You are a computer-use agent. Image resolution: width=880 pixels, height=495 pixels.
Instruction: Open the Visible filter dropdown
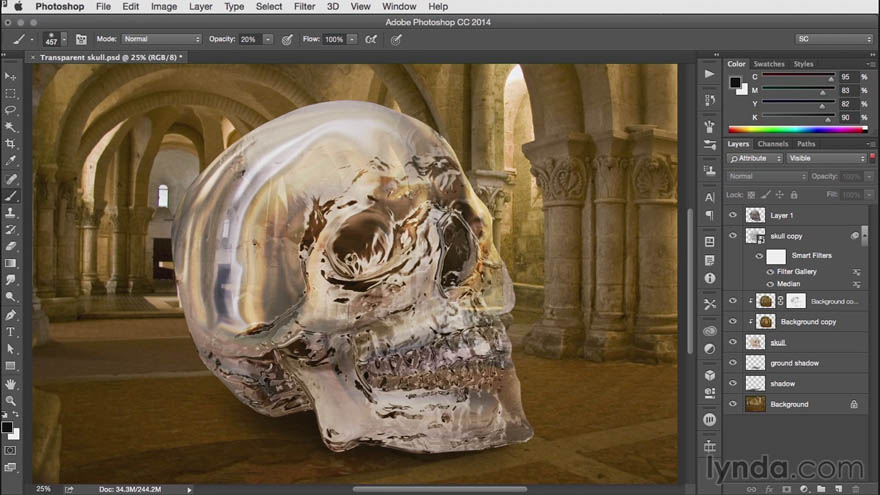(827, 159)
